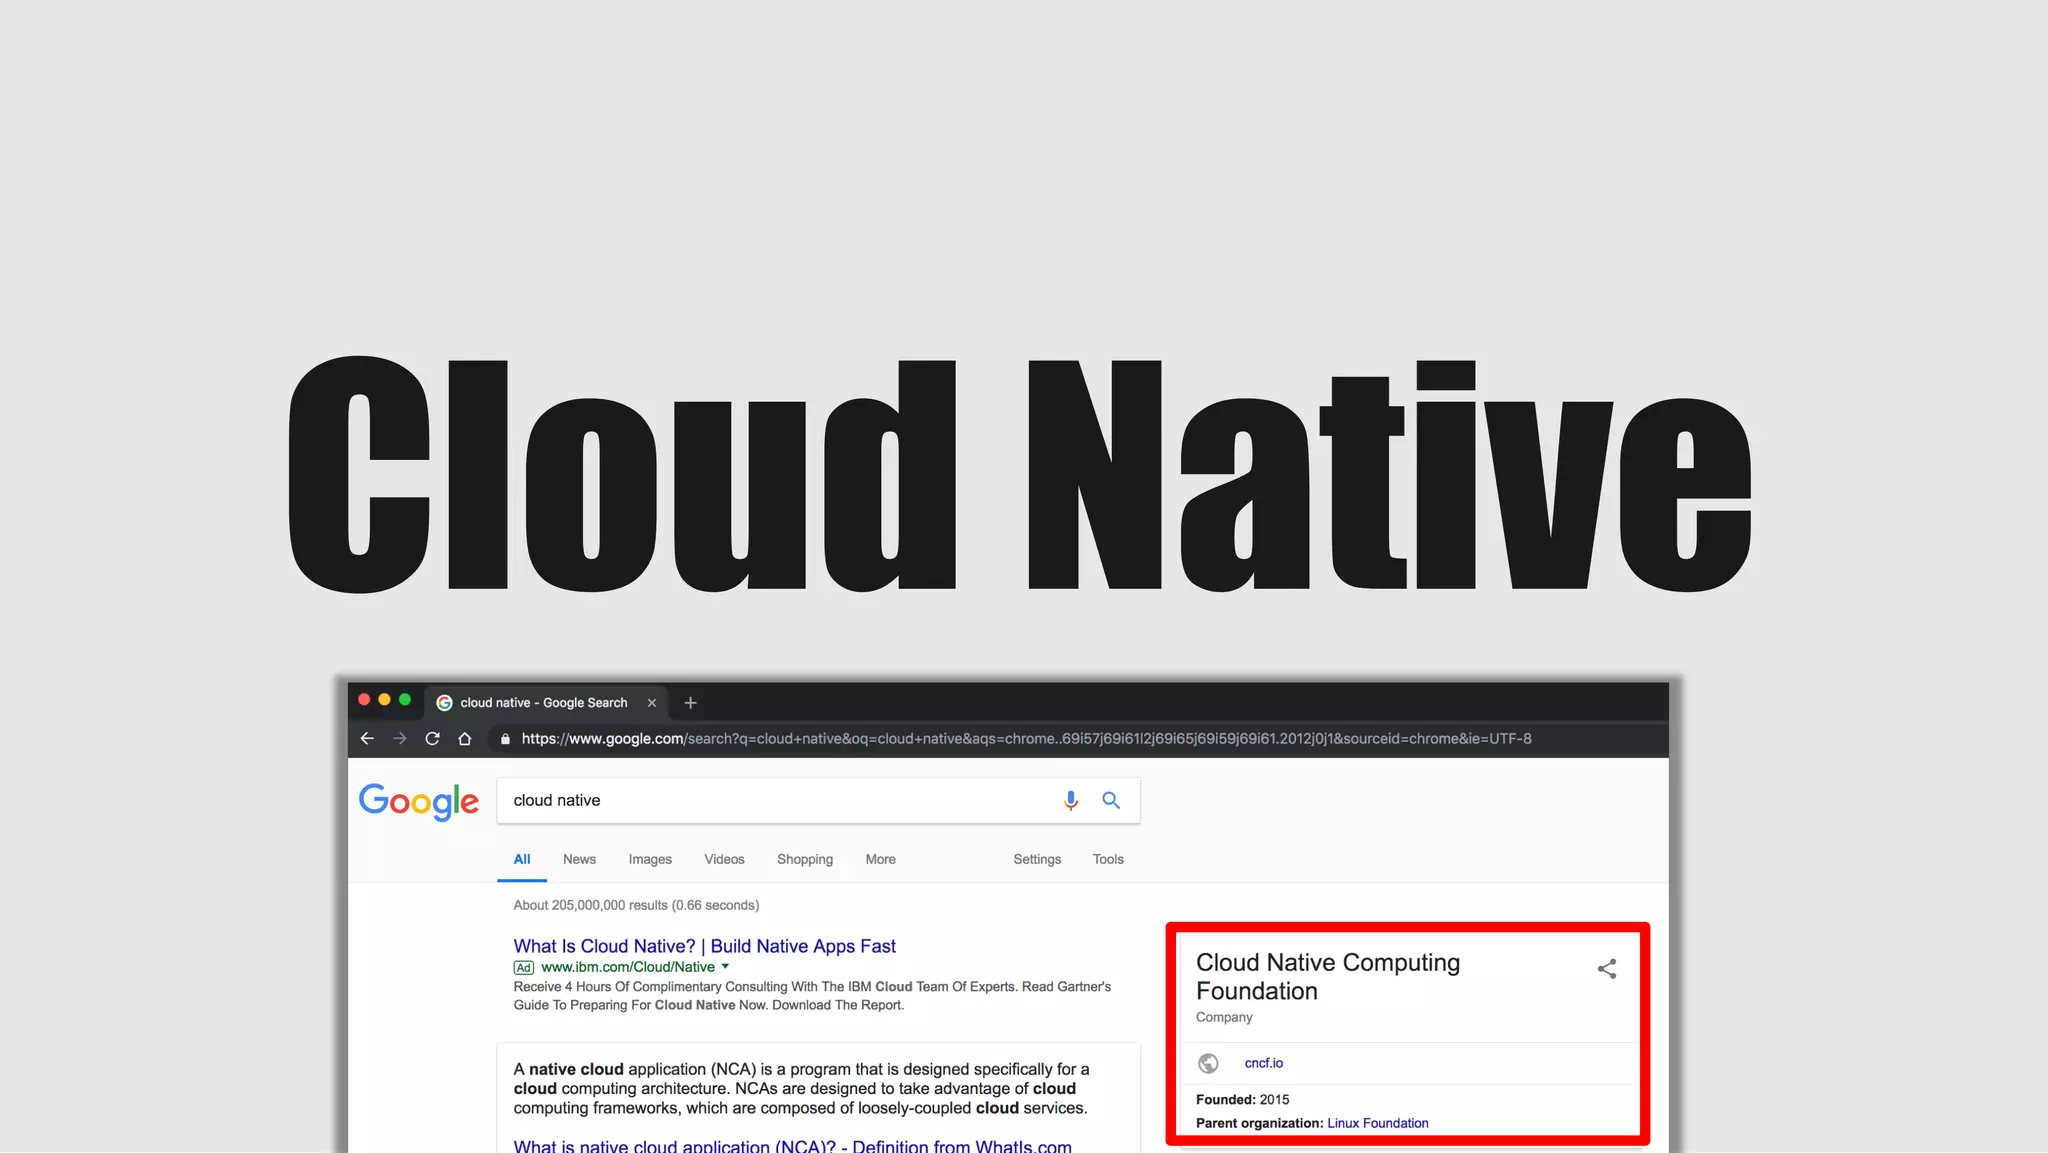Open the cncf.io website link
Image resolution: width=2048 pixels, height=1153 pixels.
coord(1263,1063)
